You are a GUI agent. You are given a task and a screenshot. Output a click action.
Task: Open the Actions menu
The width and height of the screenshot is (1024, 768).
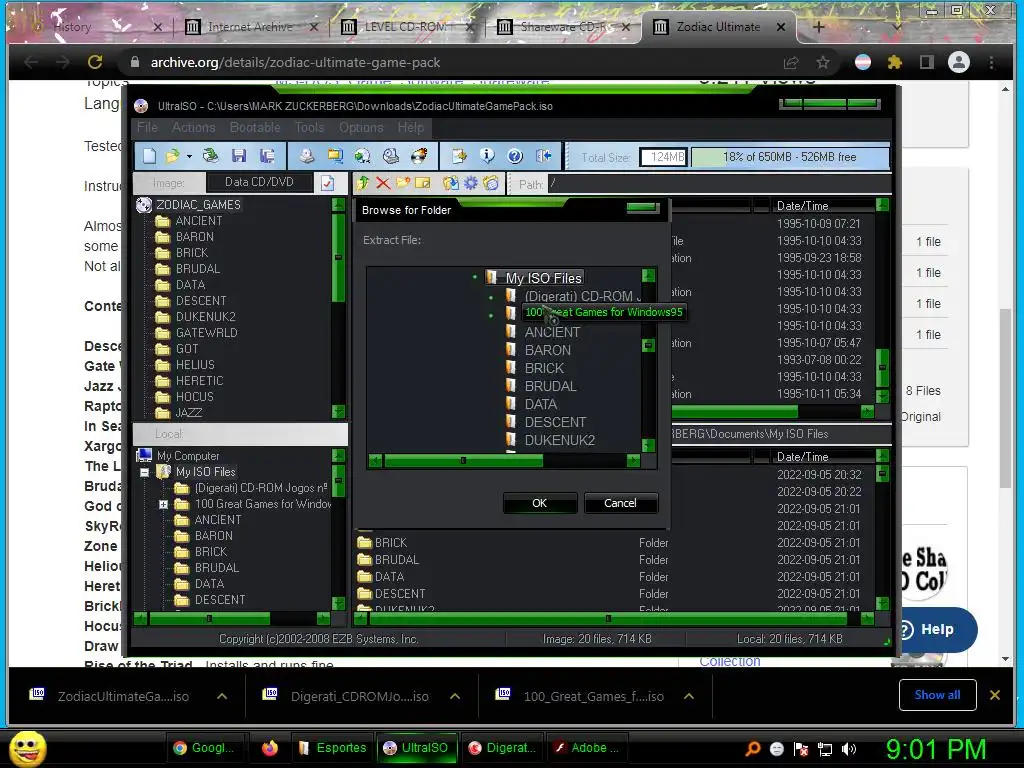pos(193,127)
